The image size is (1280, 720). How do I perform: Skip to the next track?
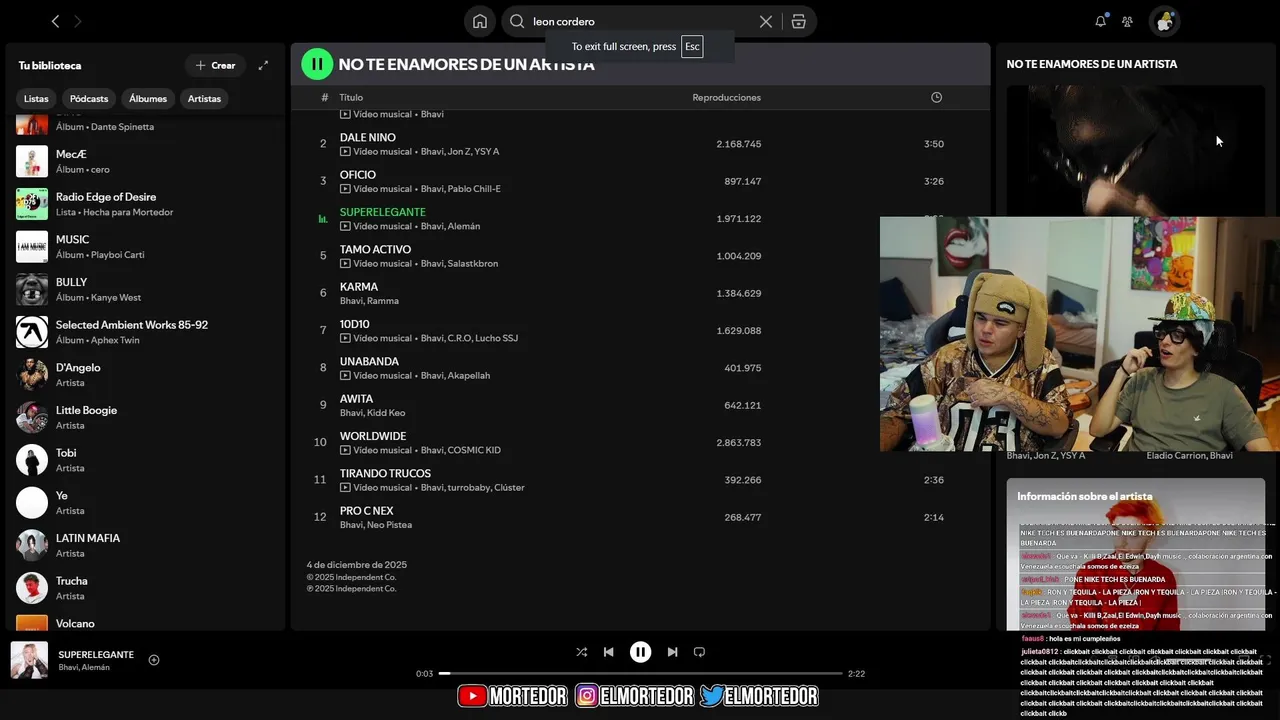click(672, 652)
